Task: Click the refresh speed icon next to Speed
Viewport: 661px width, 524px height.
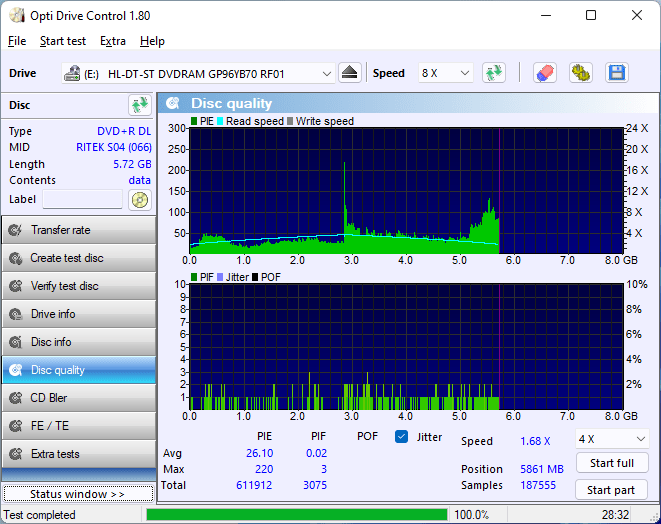Action: (x=493, y=73)
